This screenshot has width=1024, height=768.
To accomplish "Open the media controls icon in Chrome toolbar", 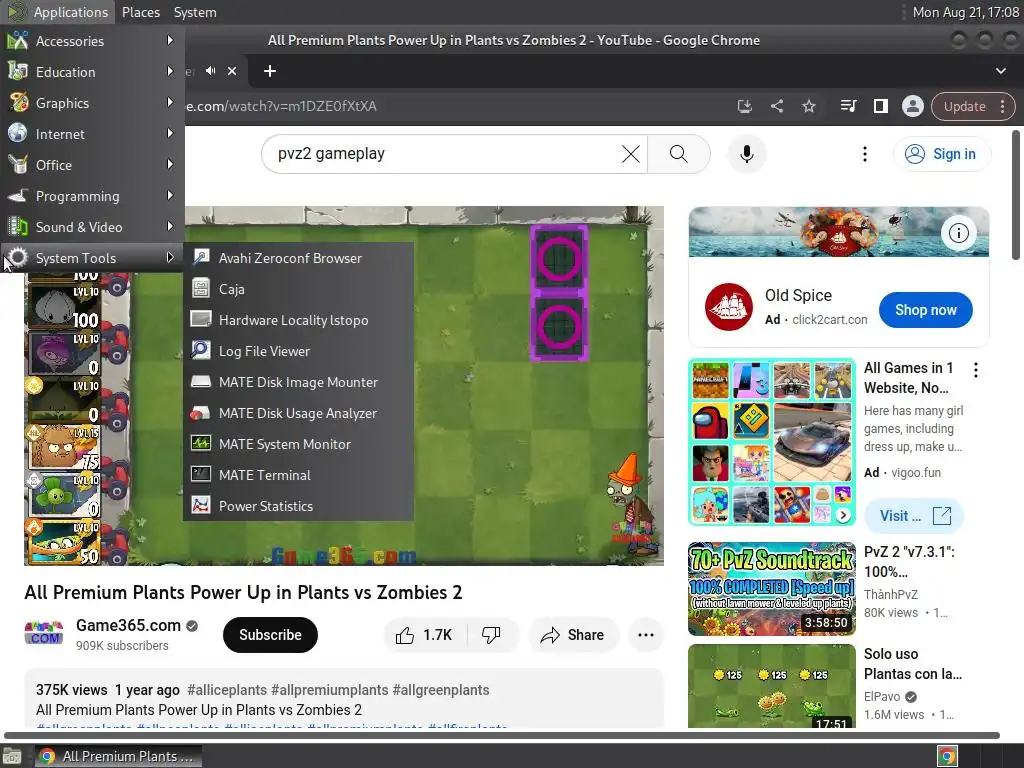I will 848,106.
